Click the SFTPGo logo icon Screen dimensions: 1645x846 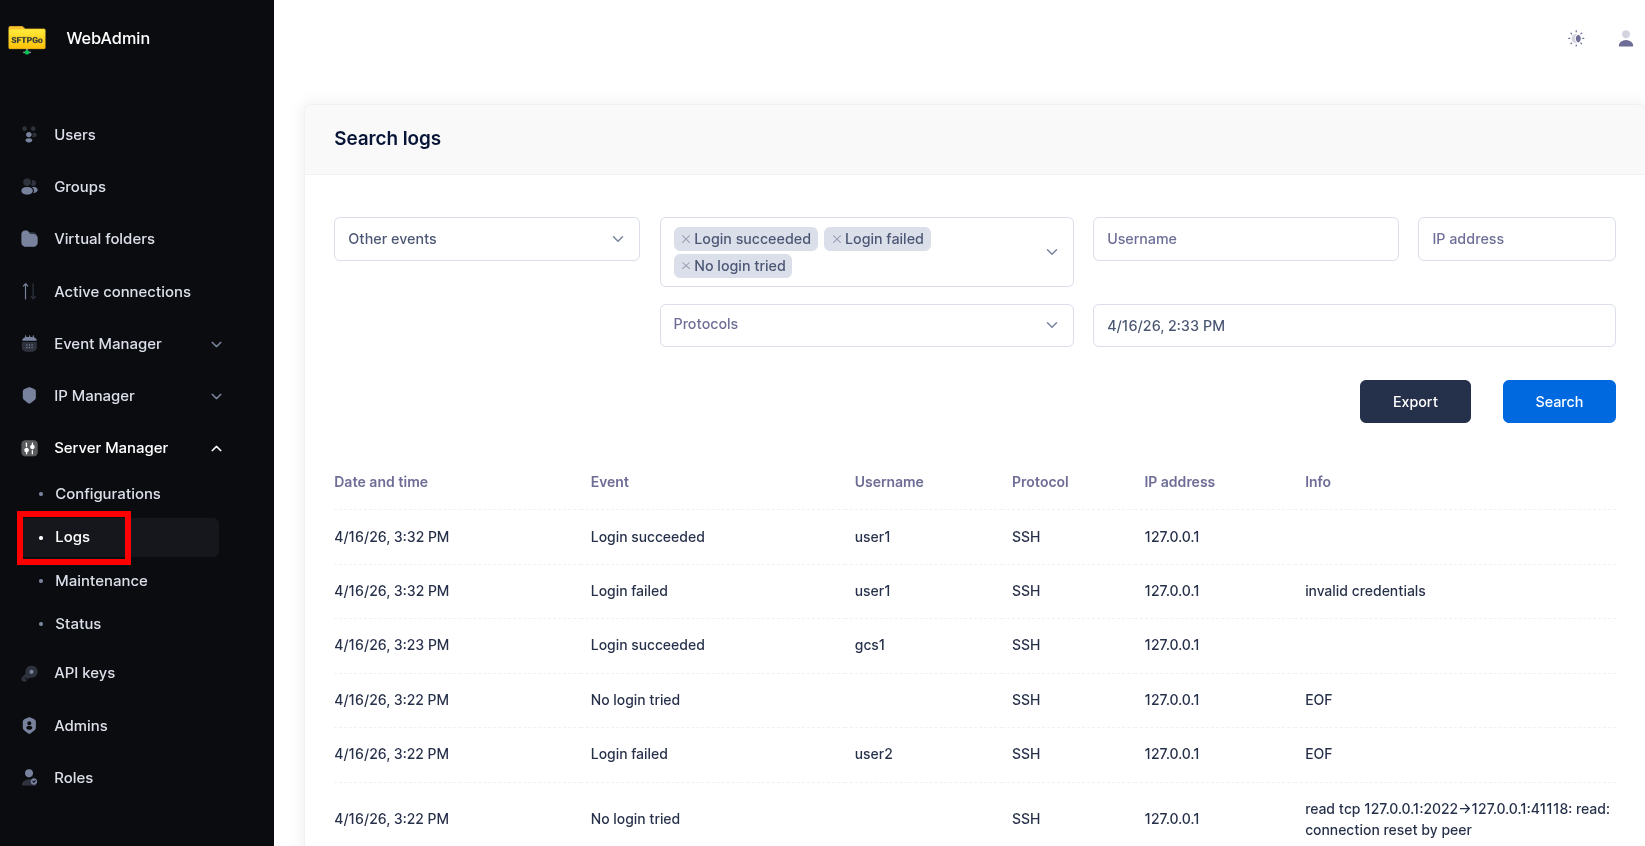pyautogui.click(x=27, y=39)
